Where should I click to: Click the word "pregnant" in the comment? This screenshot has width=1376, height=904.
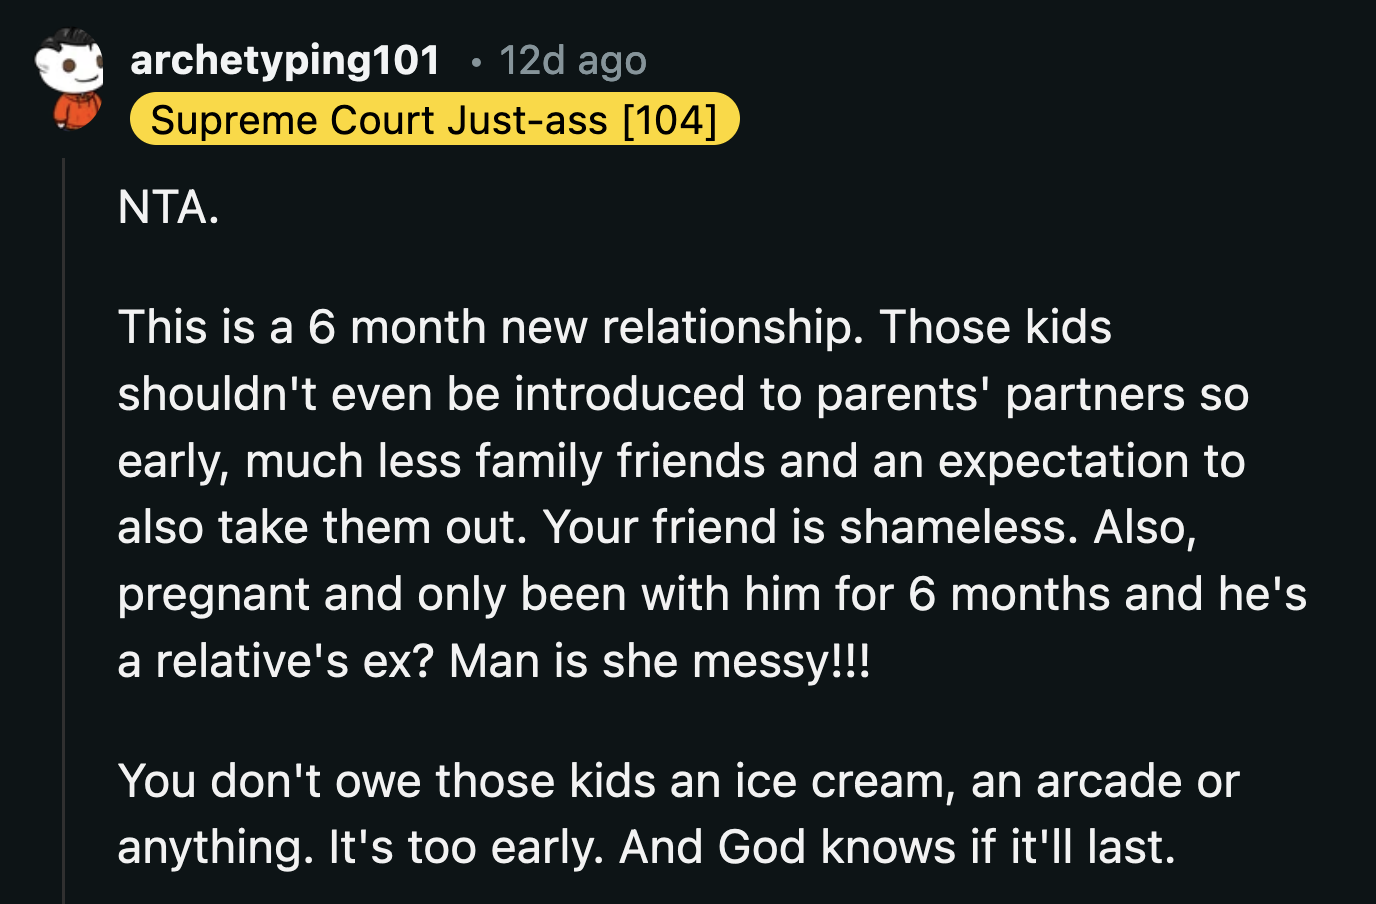click(213, 593)
